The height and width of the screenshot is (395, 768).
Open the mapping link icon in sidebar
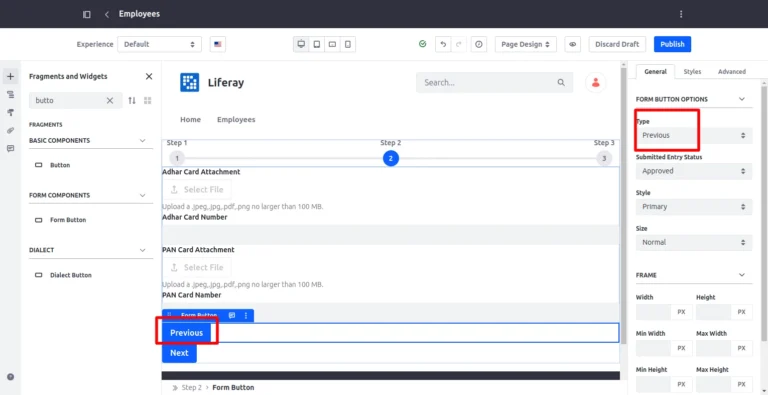point(11,130)
